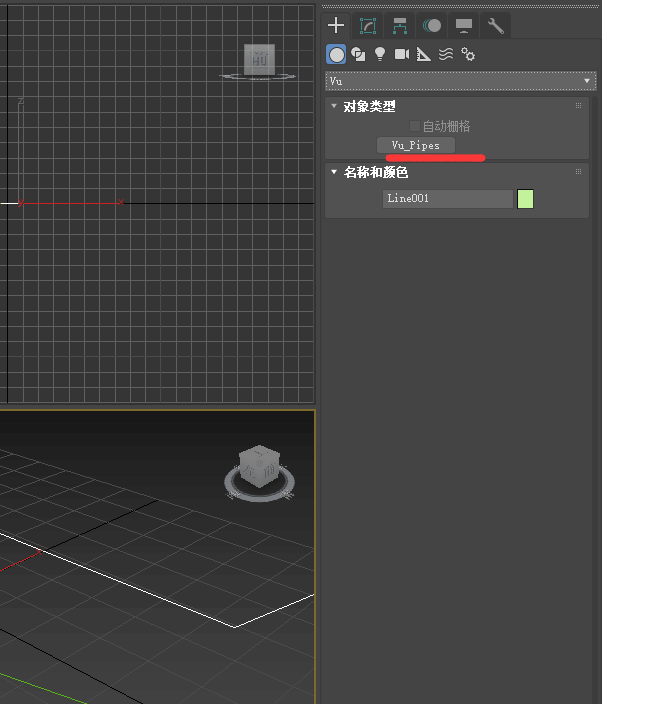Open the Display panel tab
657x704 pixels.
[464, 26]
